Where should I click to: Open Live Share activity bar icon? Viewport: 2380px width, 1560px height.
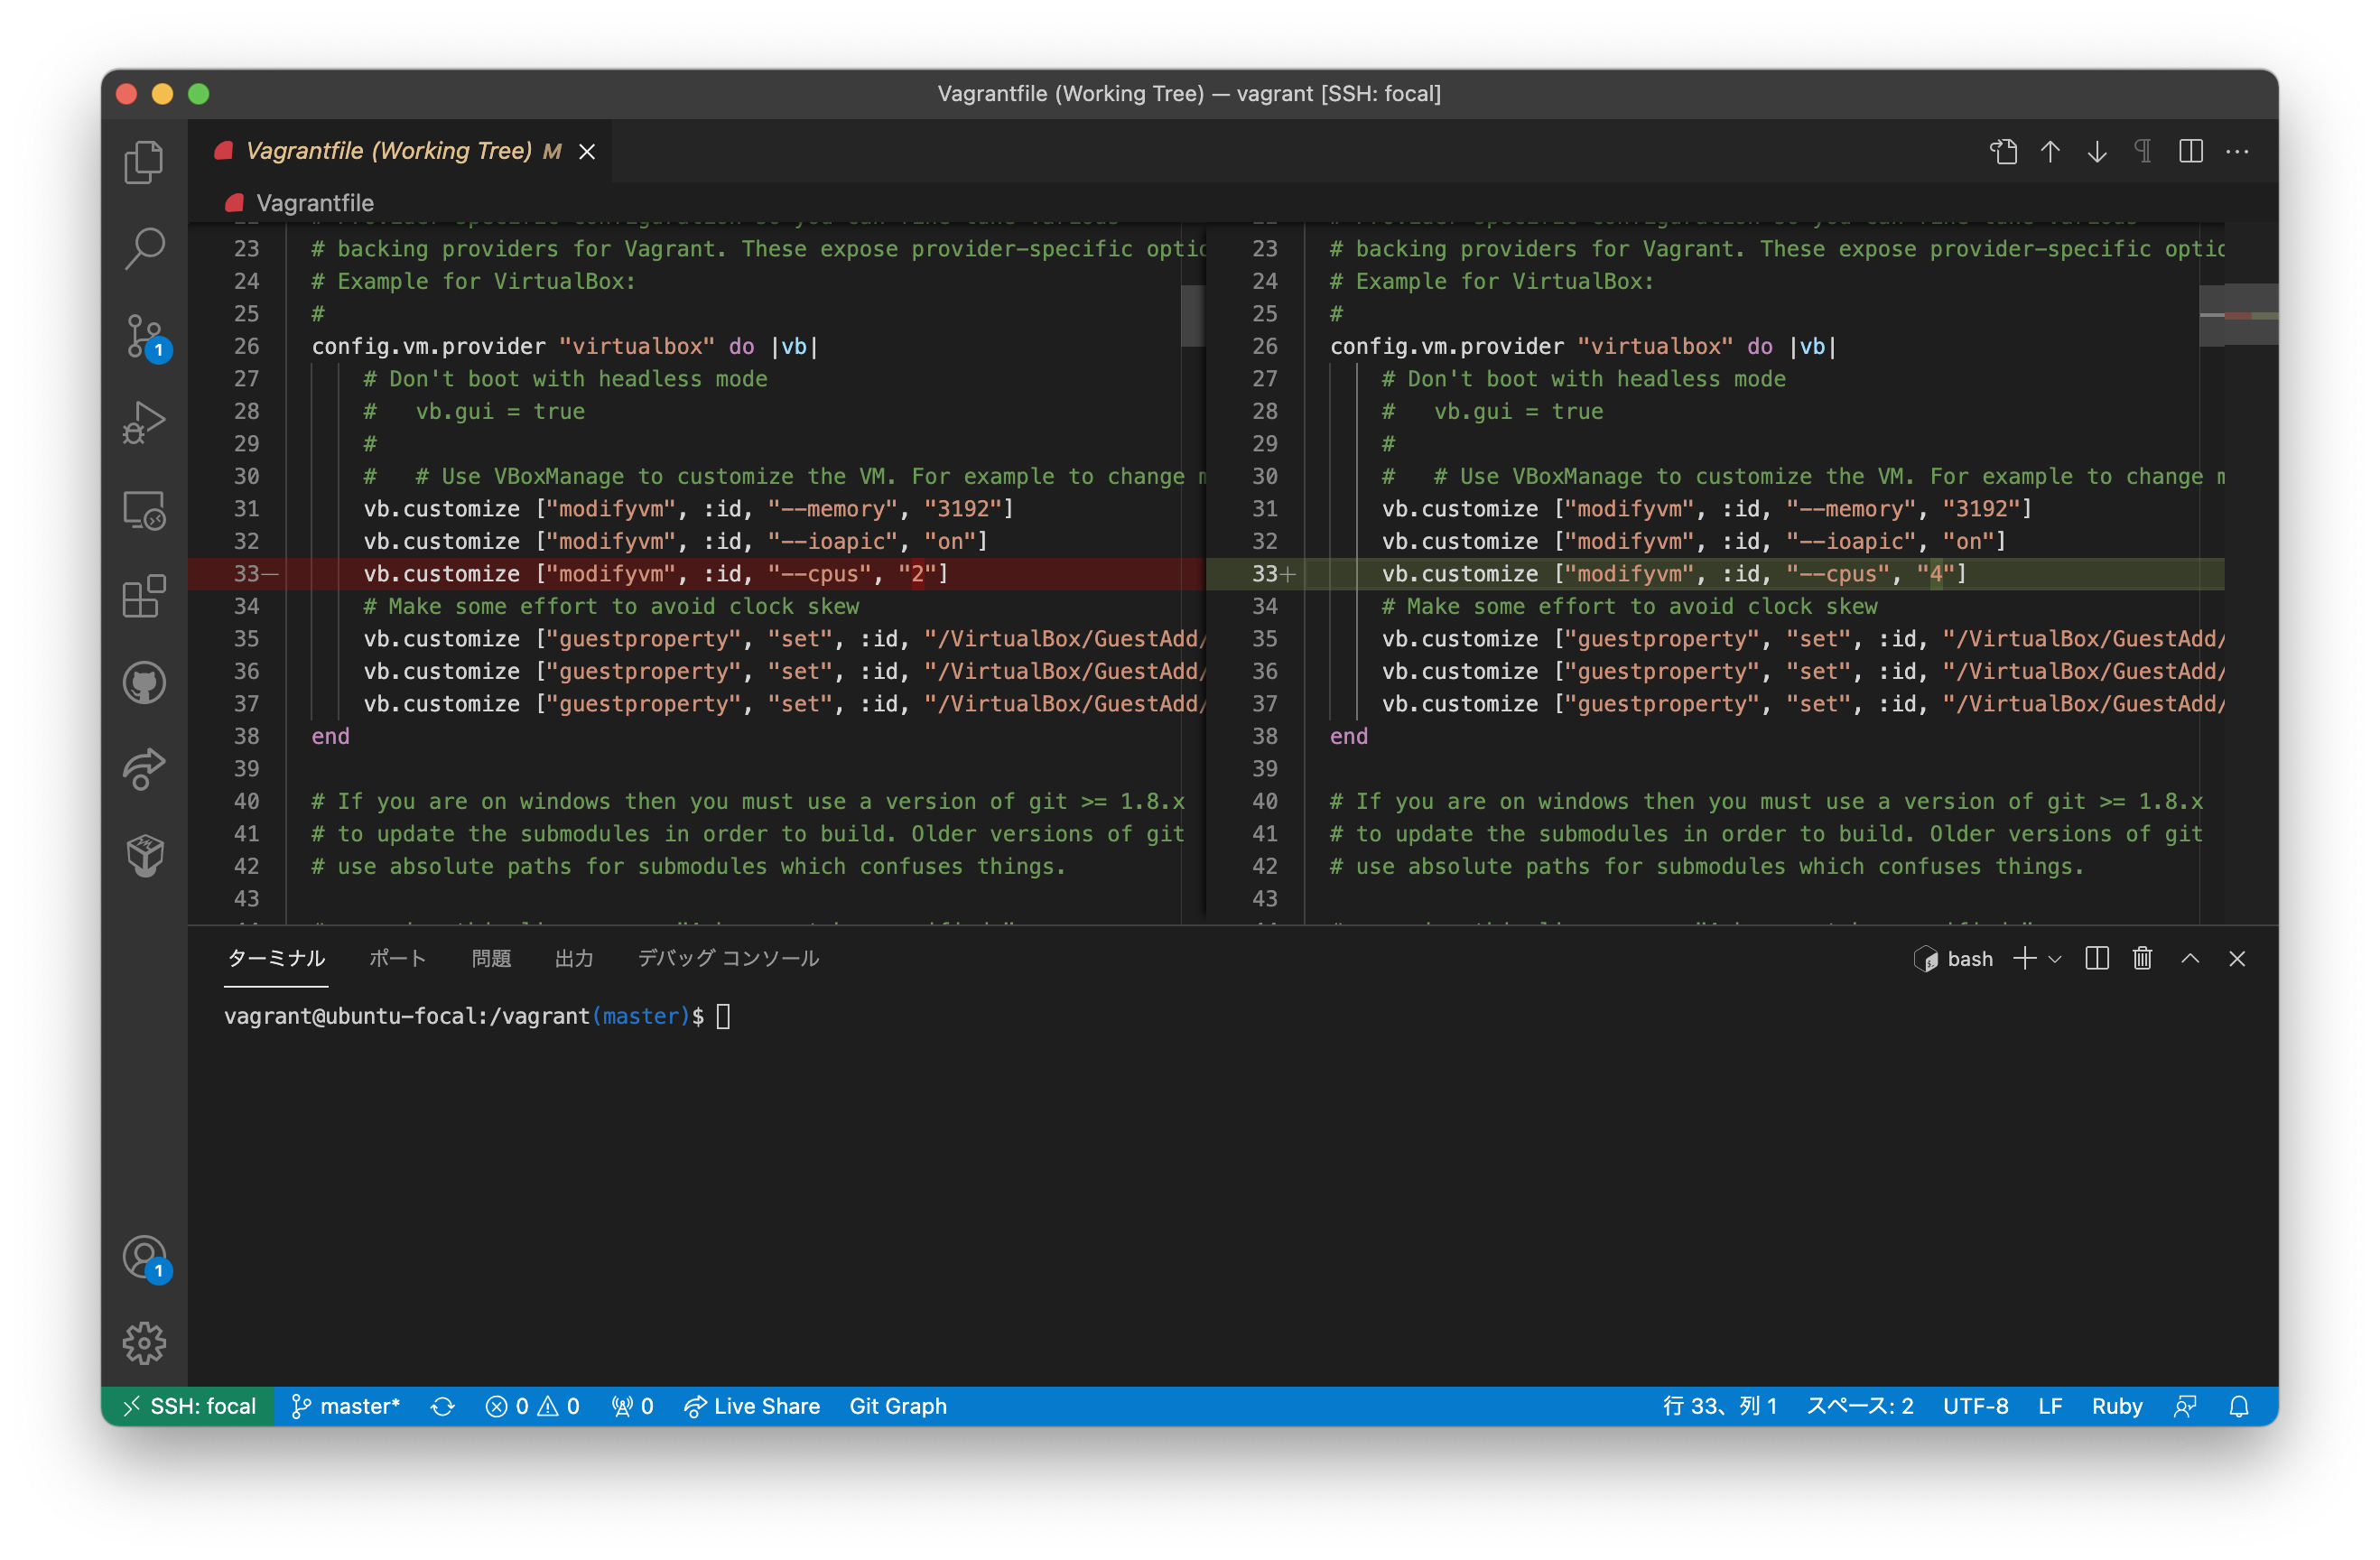pyautogui.click(x=144, y=769)
